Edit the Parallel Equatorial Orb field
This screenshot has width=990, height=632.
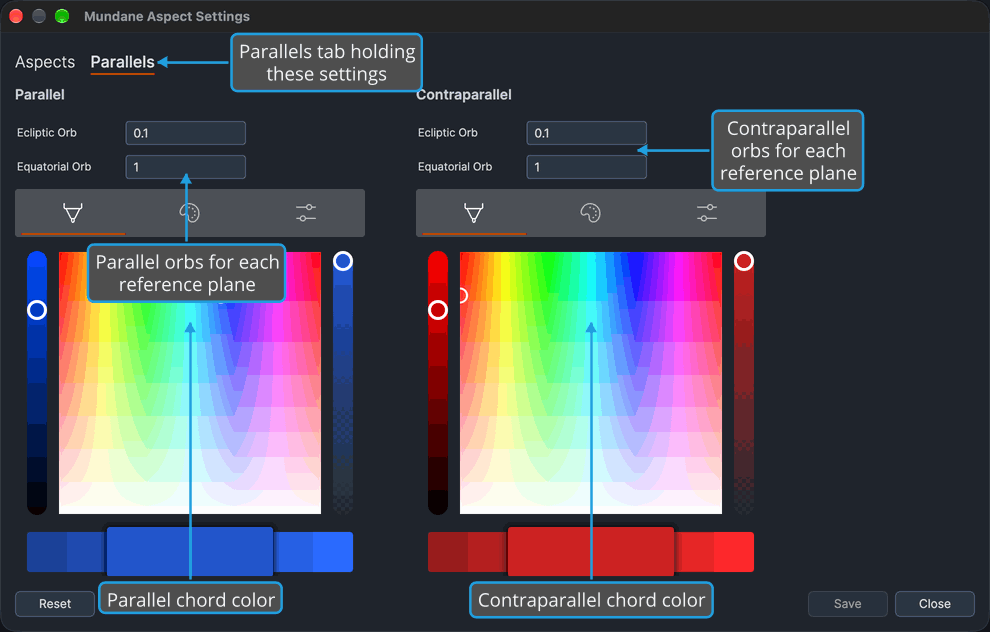(186, 167)
